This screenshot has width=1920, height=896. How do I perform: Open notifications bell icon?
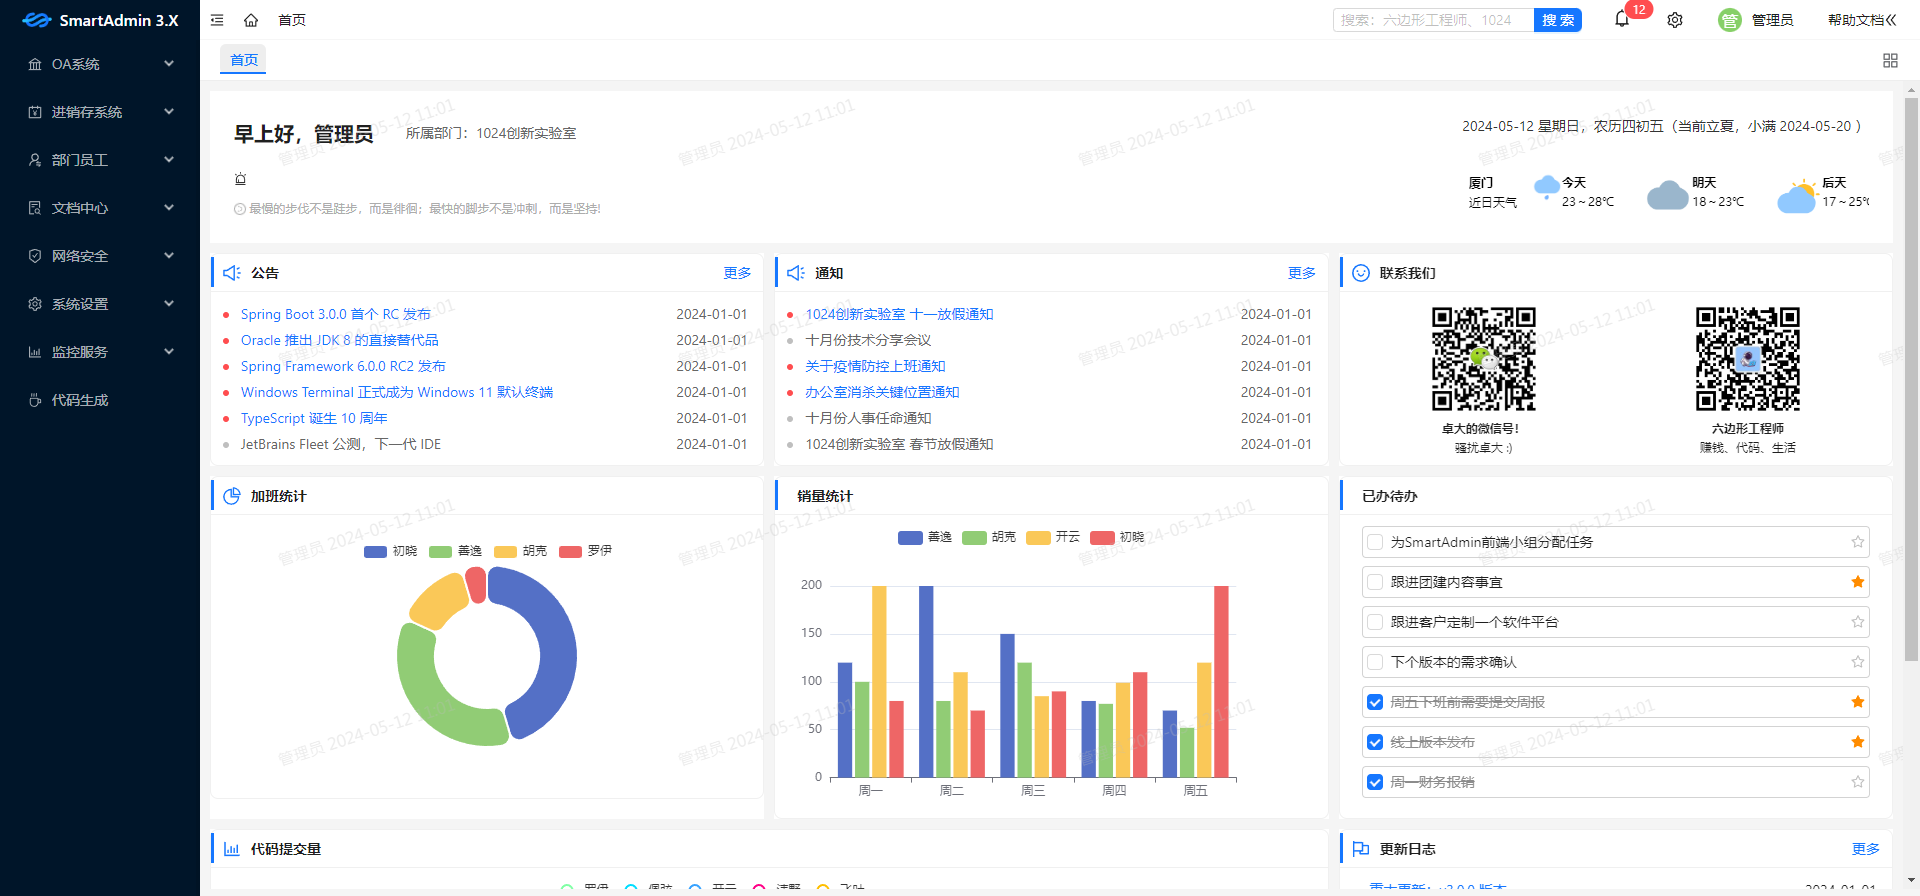pyautogui.click(x=1622, y=19)
